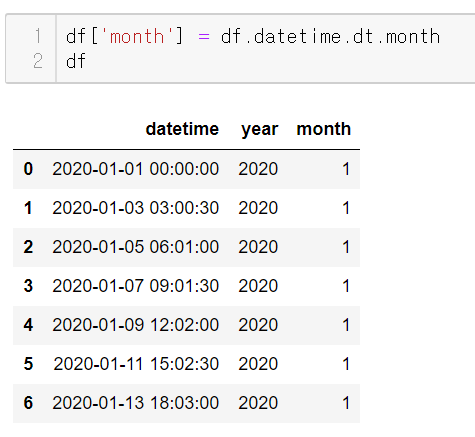Screen dimensions: 475x437
Task: Click month value 1 in row 0
Action: [x=346, y=169]
